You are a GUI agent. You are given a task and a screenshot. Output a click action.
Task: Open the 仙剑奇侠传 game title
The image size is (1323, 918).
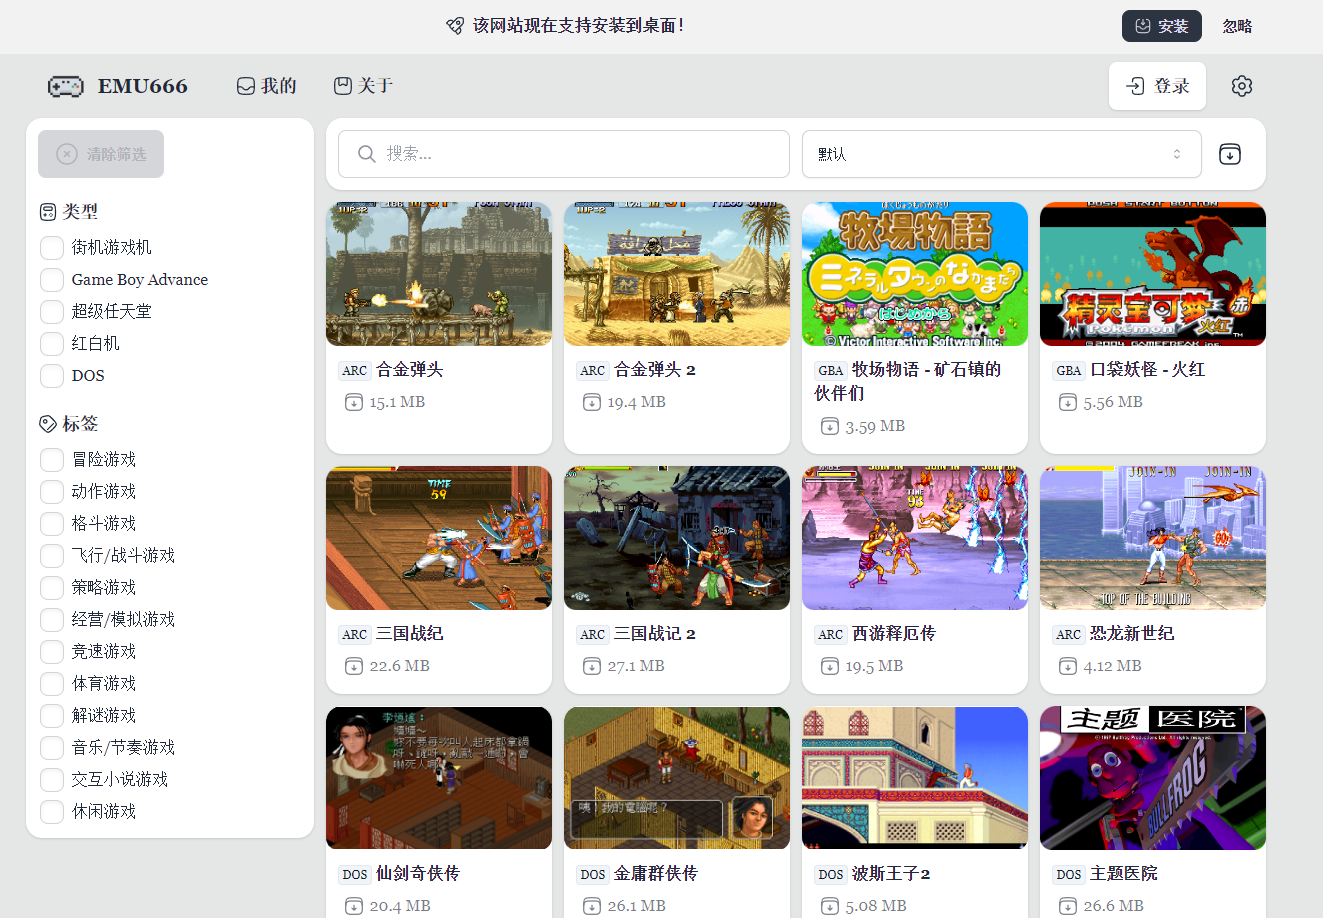(418, 874)
